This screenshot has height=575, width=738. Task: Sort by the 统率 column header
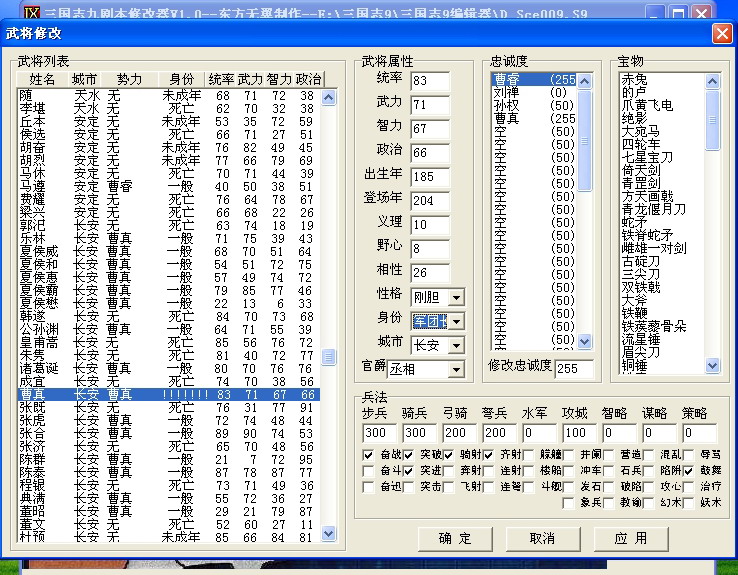point(221,79)
